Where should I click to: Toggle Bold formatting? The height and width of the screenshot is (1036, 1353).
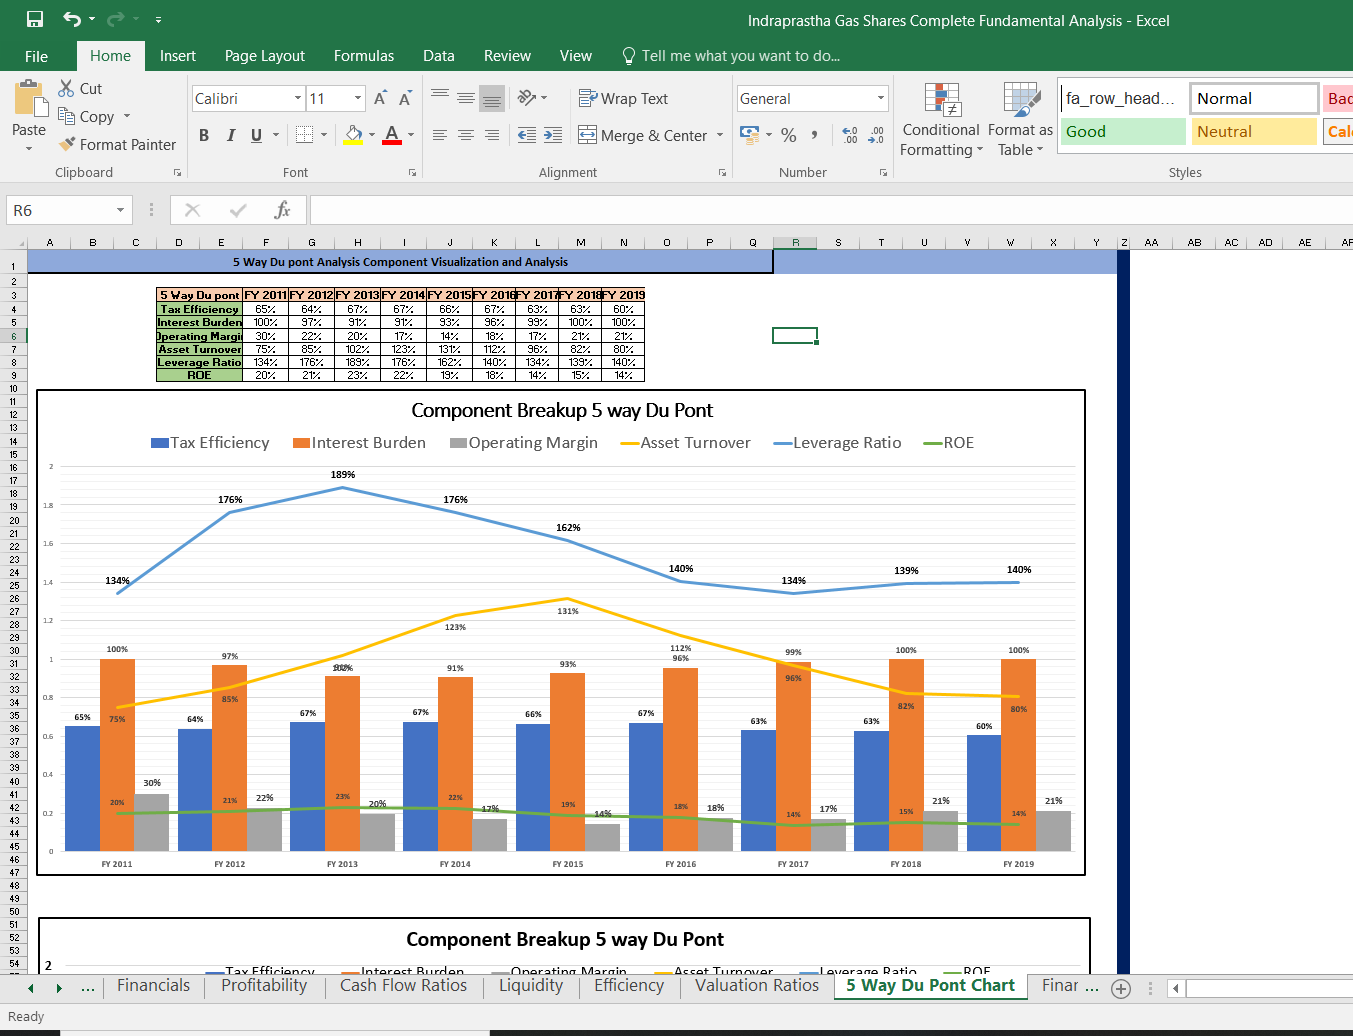pyautogui.click(x=204, y=135)
